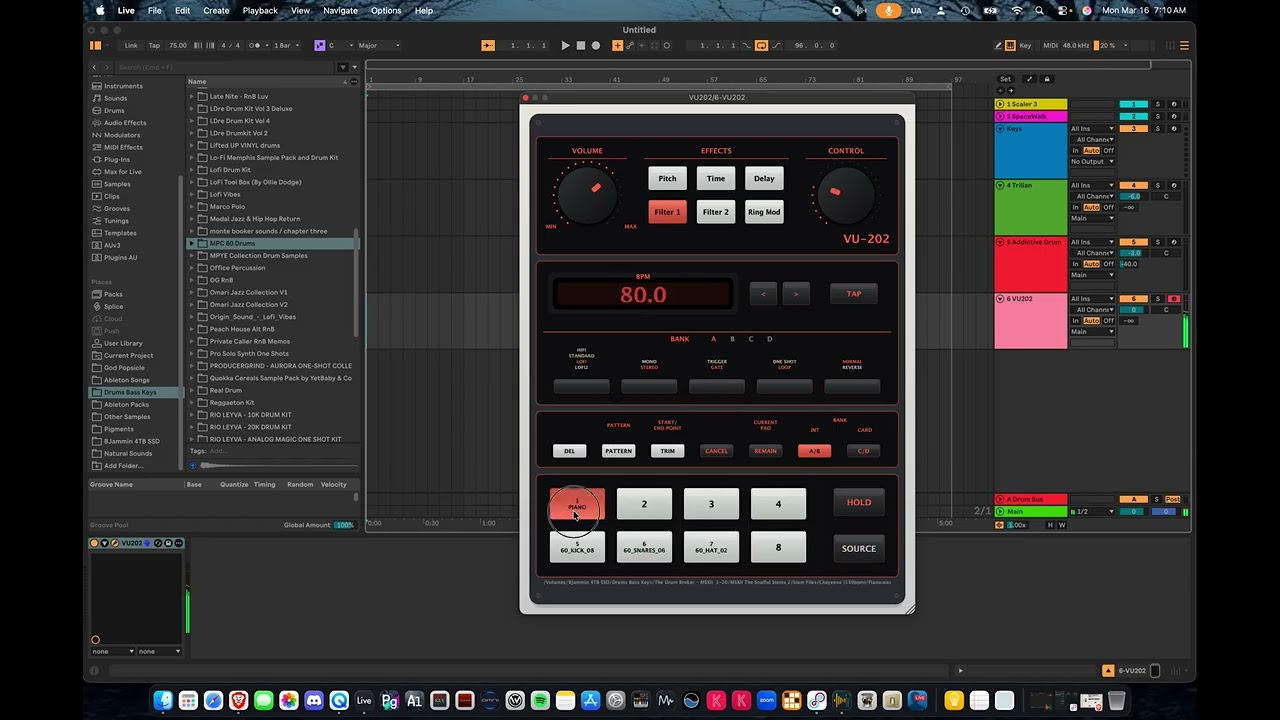Viewport: 1280px width, 720px height.
Task: Expand the MPC 60 Drums folder
Action: (x=192, y=243)
